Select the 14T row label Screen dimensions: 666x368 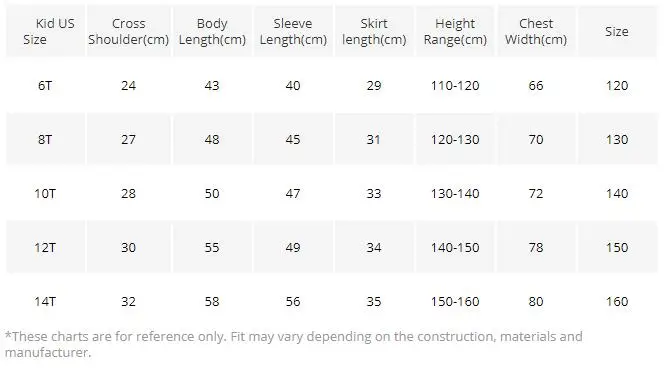point(45,302)
